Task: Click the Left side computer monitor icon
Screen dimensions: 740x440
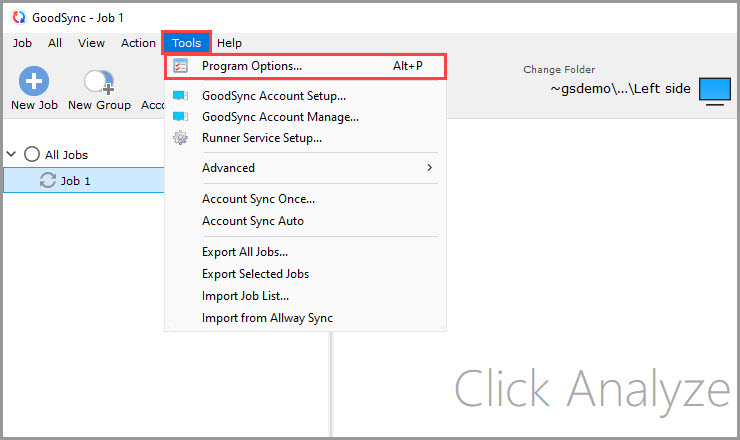Action: click(714, 89)
